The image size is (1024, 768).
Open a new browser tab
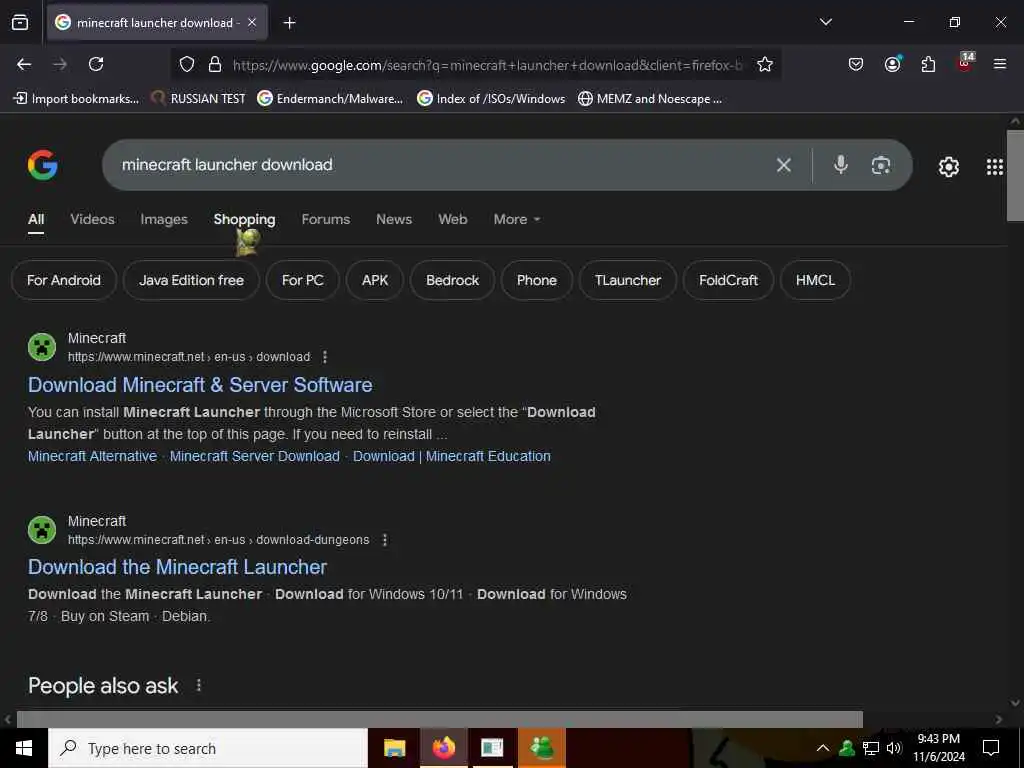coord(289,23)
